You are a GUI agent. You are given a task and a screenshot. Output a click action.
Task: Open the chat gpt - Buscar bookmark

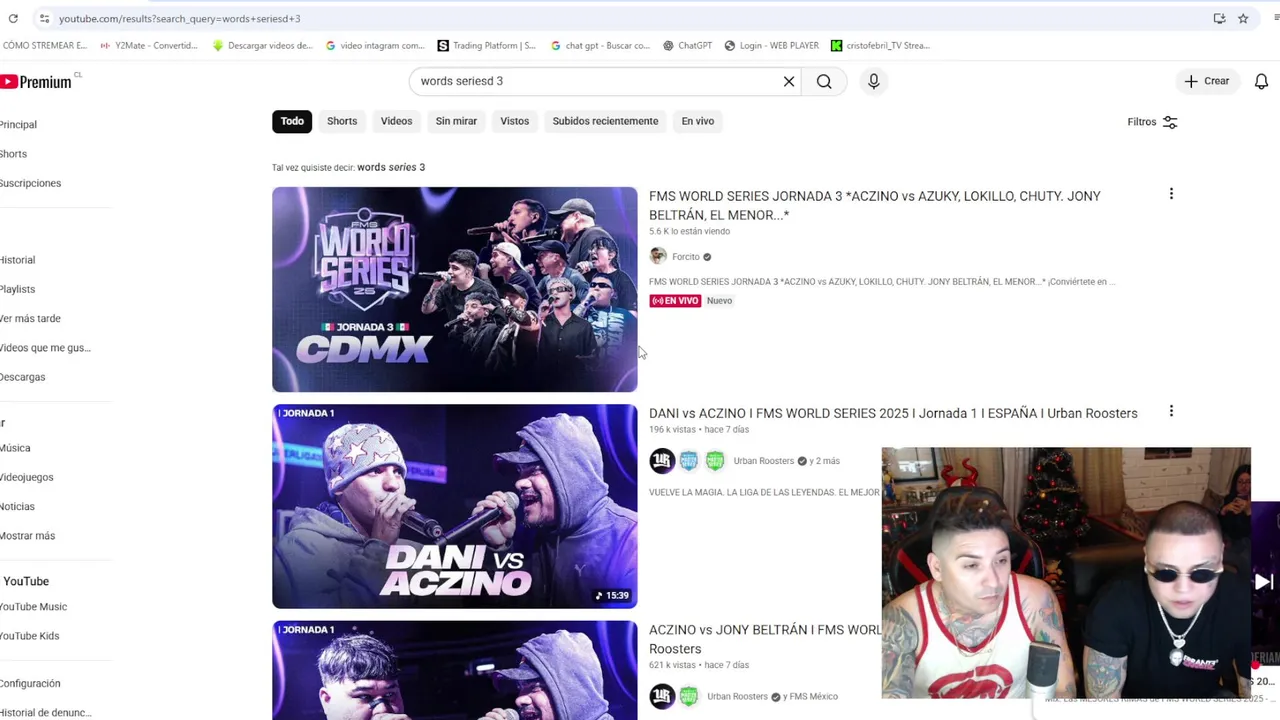tap(600, 46)
